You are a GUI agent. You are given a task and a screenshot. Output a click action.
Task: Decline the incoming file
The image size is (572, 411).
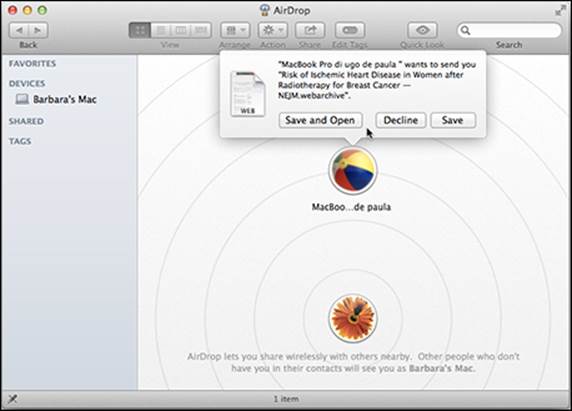[x=401, y=120]
